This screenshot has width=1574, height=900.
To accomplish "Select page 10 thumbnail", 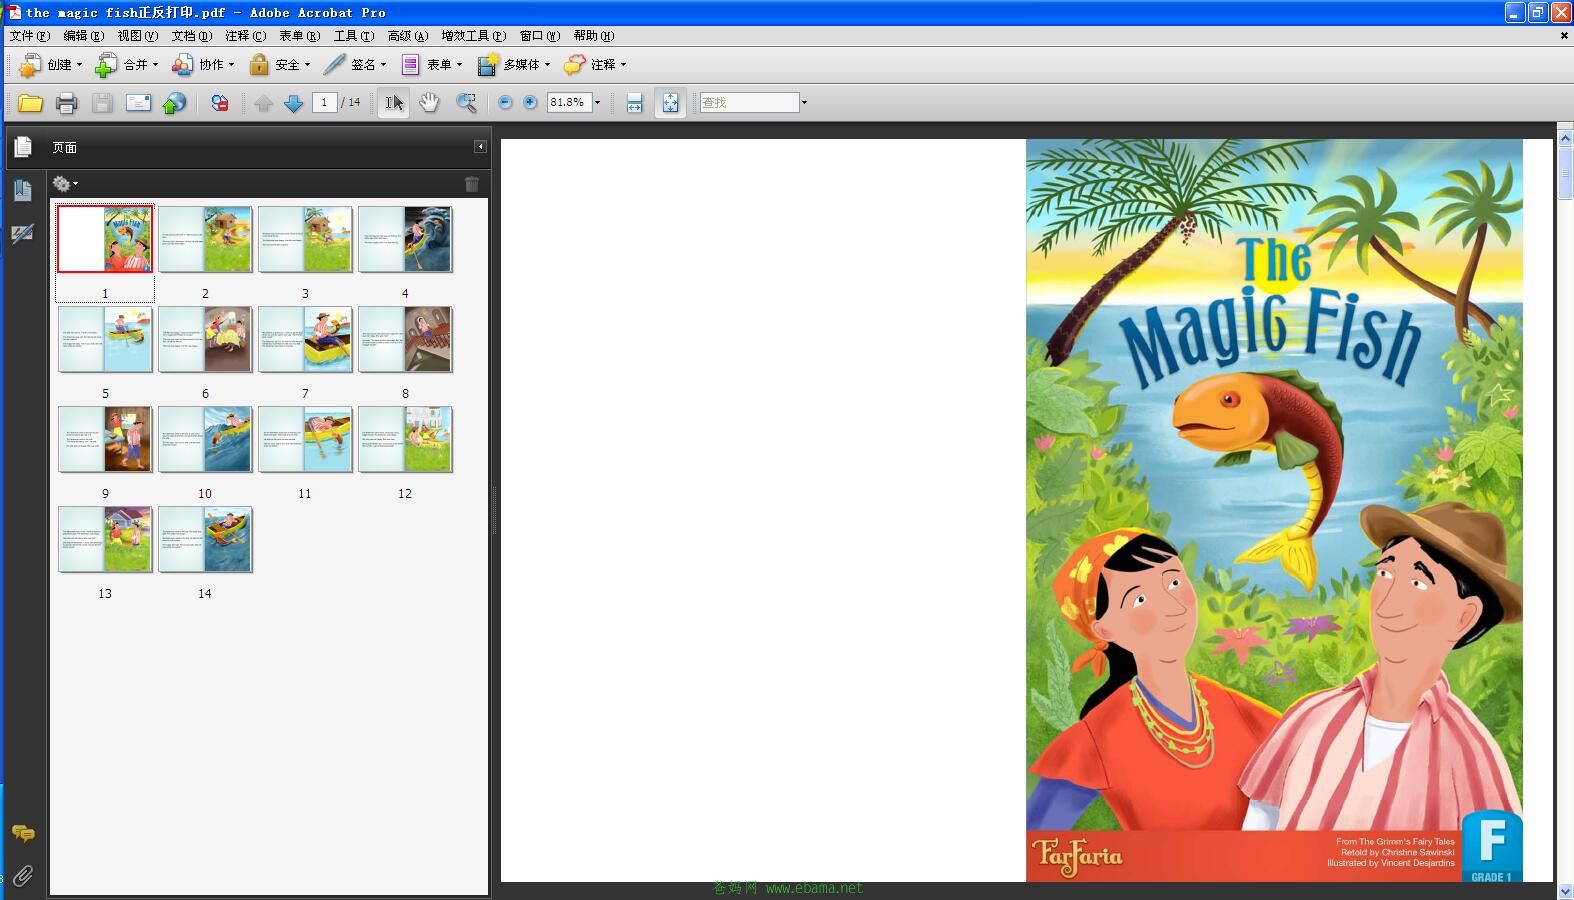I will (x=205, y=439).
